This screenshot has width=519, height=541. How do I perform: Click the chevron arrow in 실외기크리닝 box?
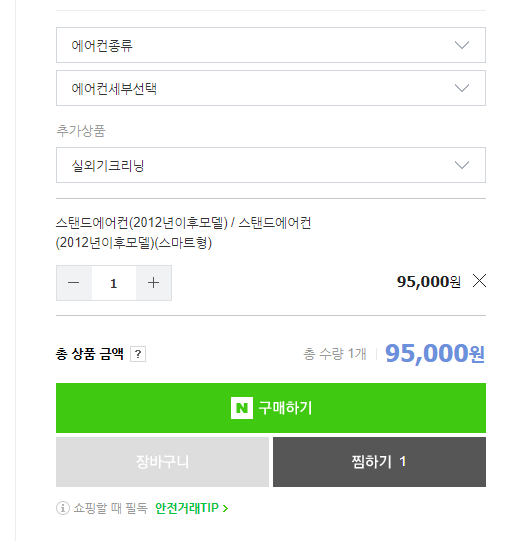click(462, 165)
